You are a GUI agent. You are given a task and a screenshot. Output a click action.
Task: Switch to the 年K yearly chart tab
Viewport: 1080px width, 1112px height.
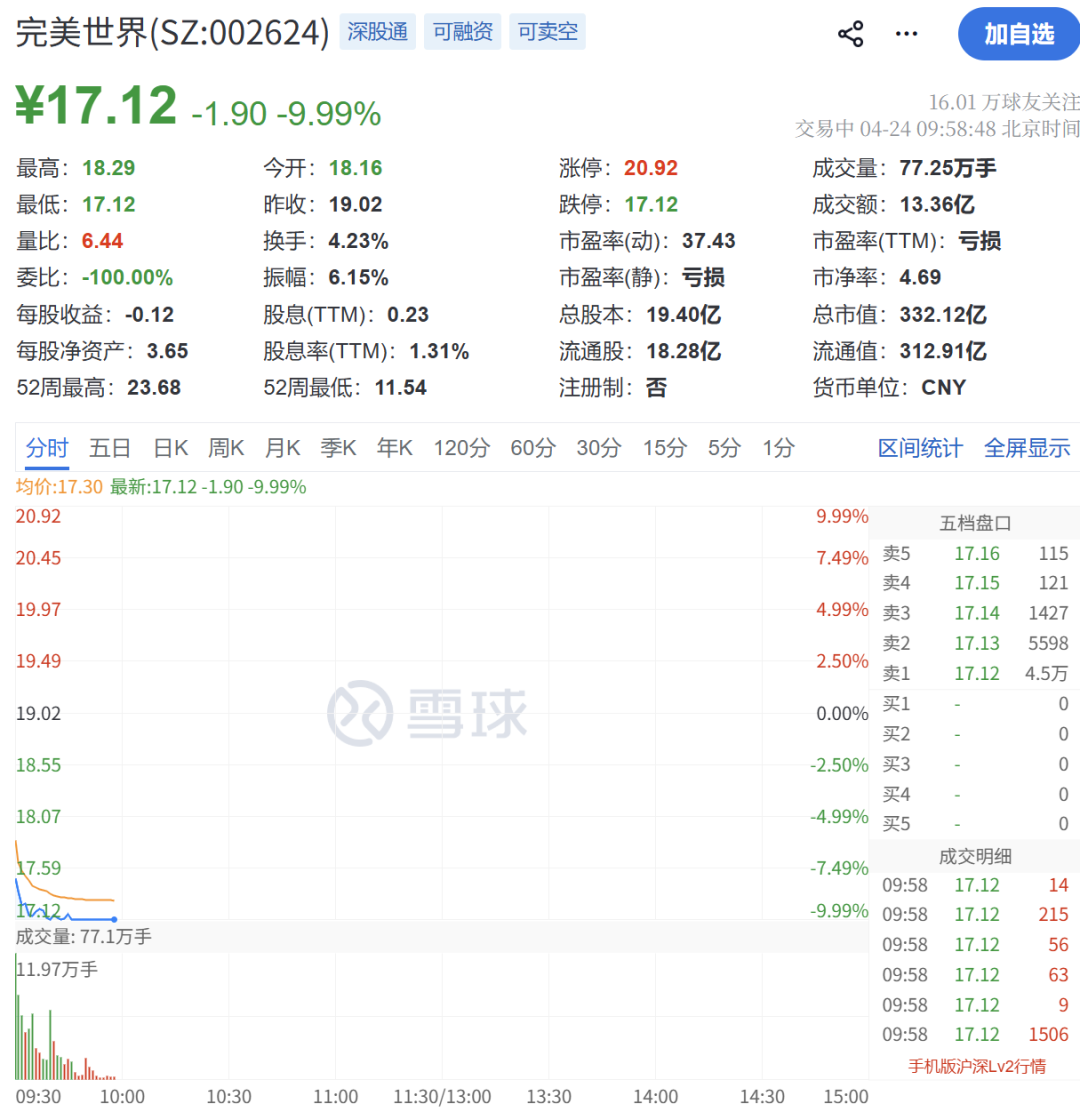click(394, 448)
